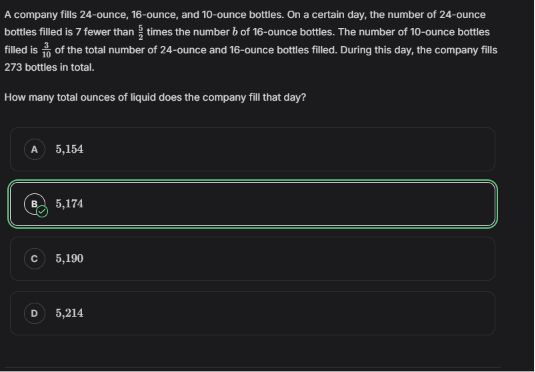Click the question line 'How many total ounces'
The height and width of the screenshot is (372, 535).
(x=155, y=97)
